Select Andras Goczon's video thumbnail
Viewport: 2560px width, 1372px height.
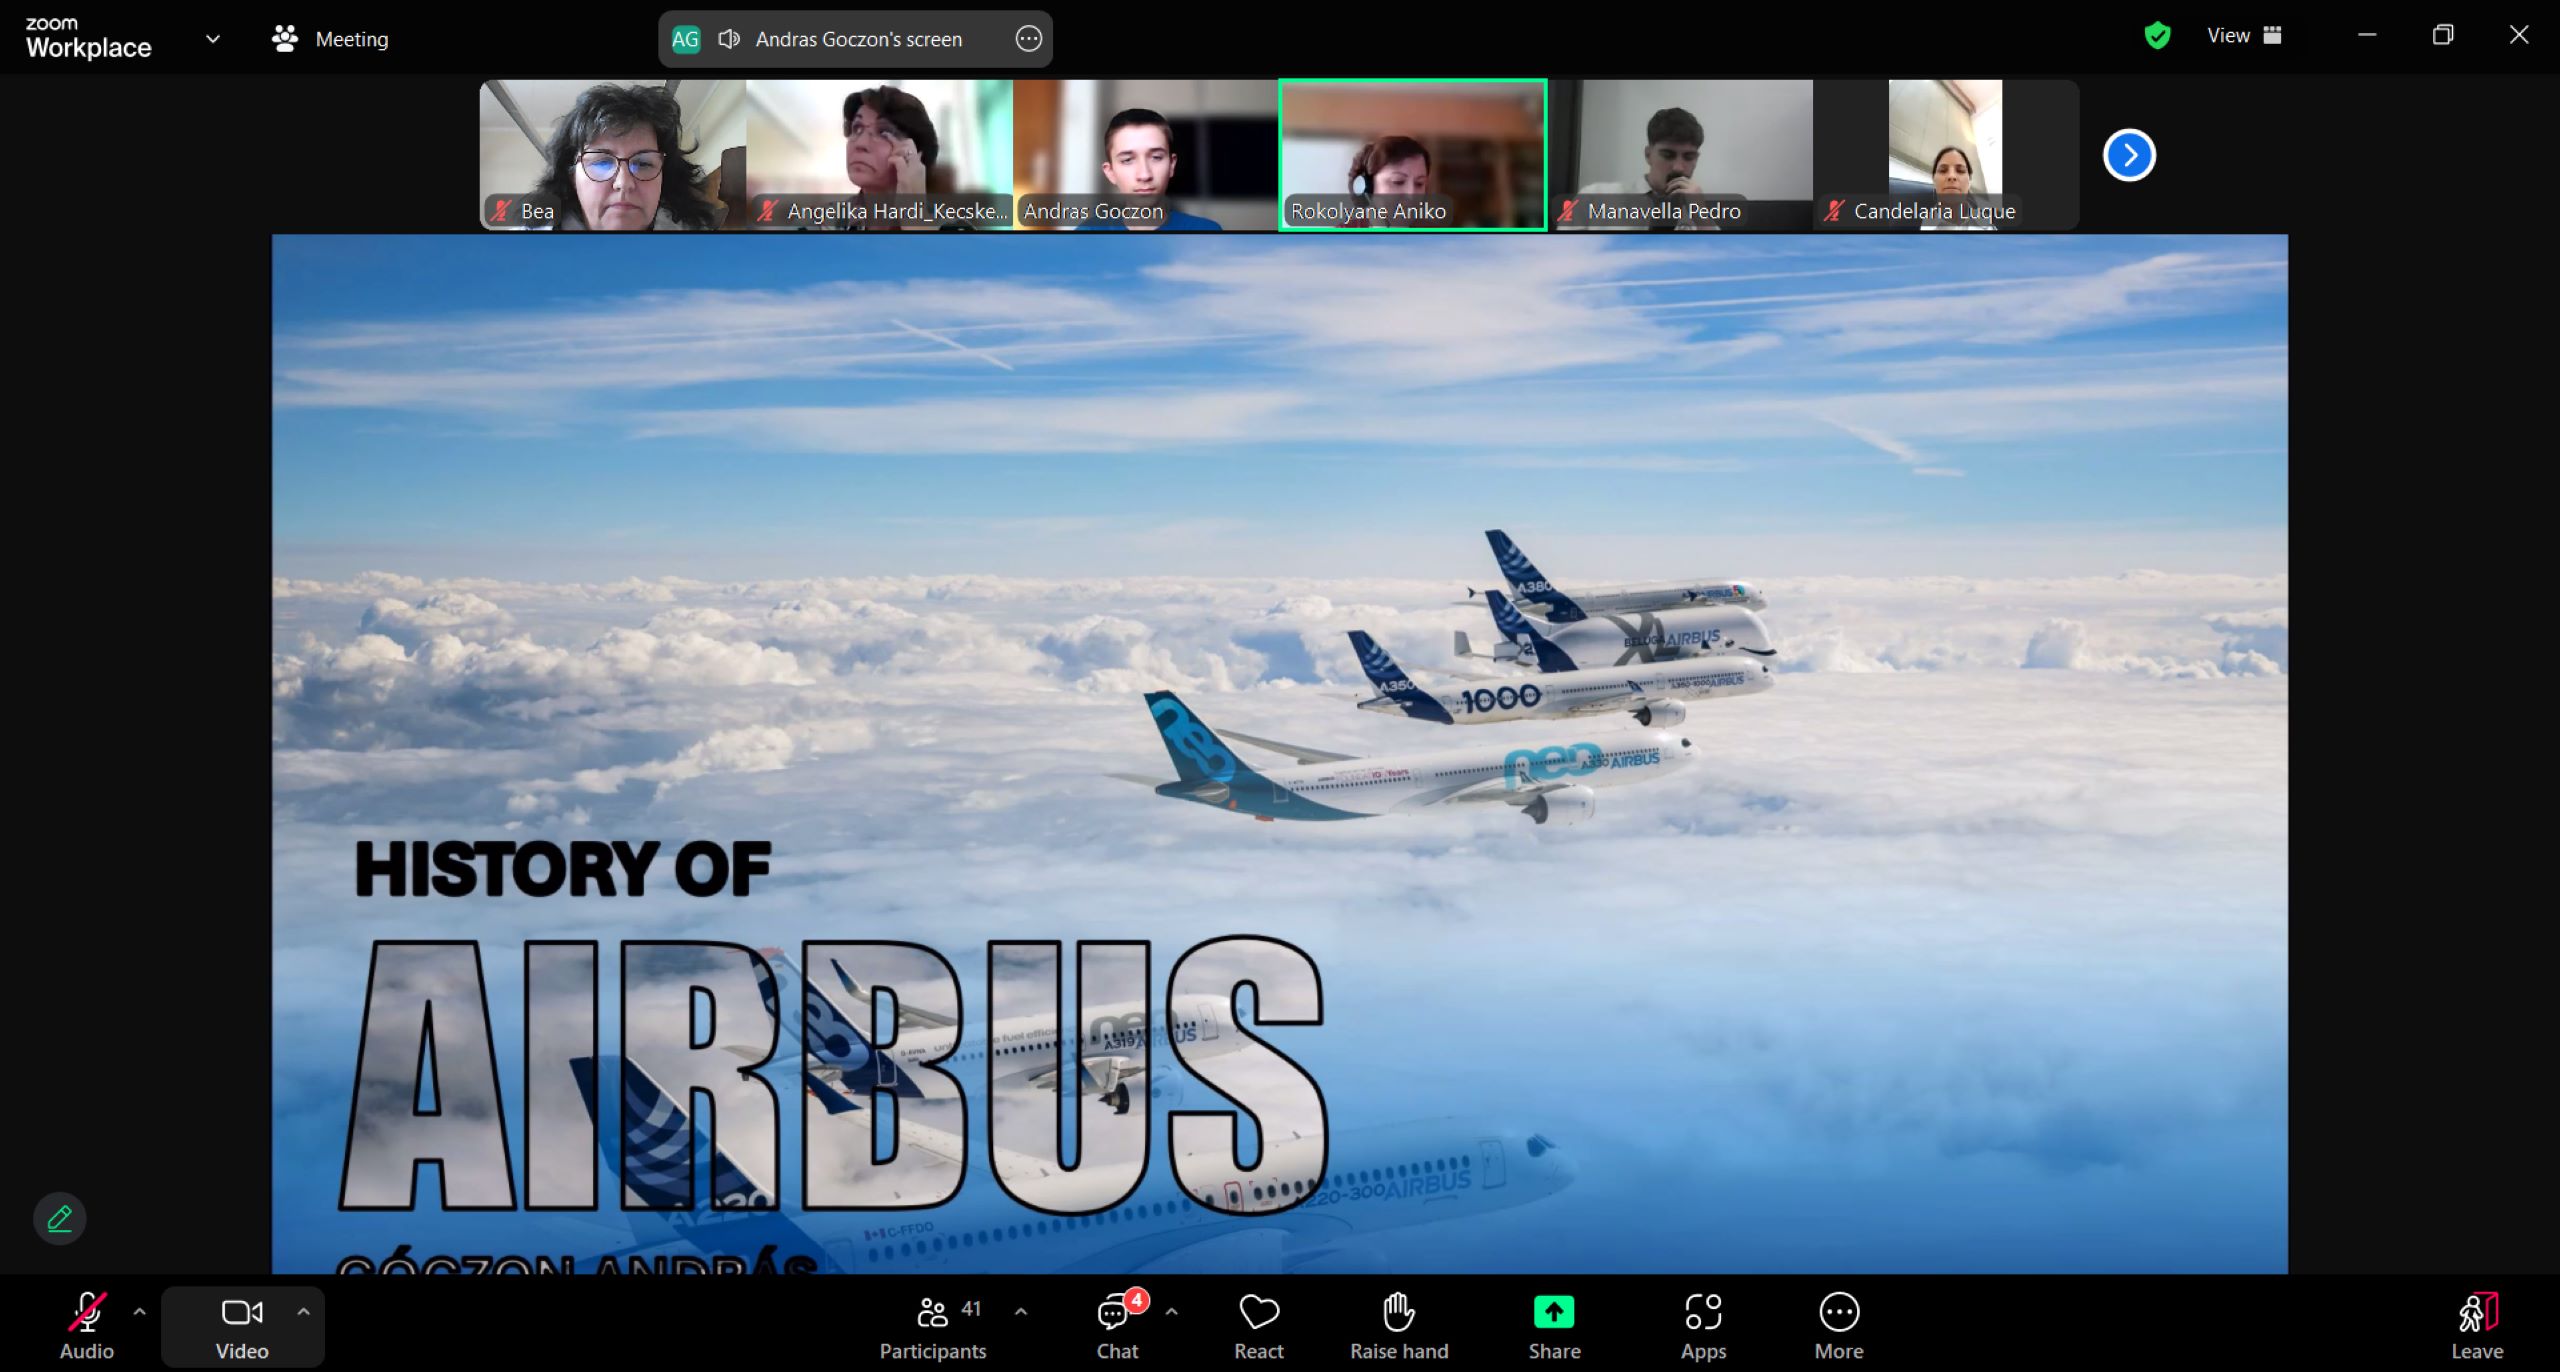coord(1146,155)
